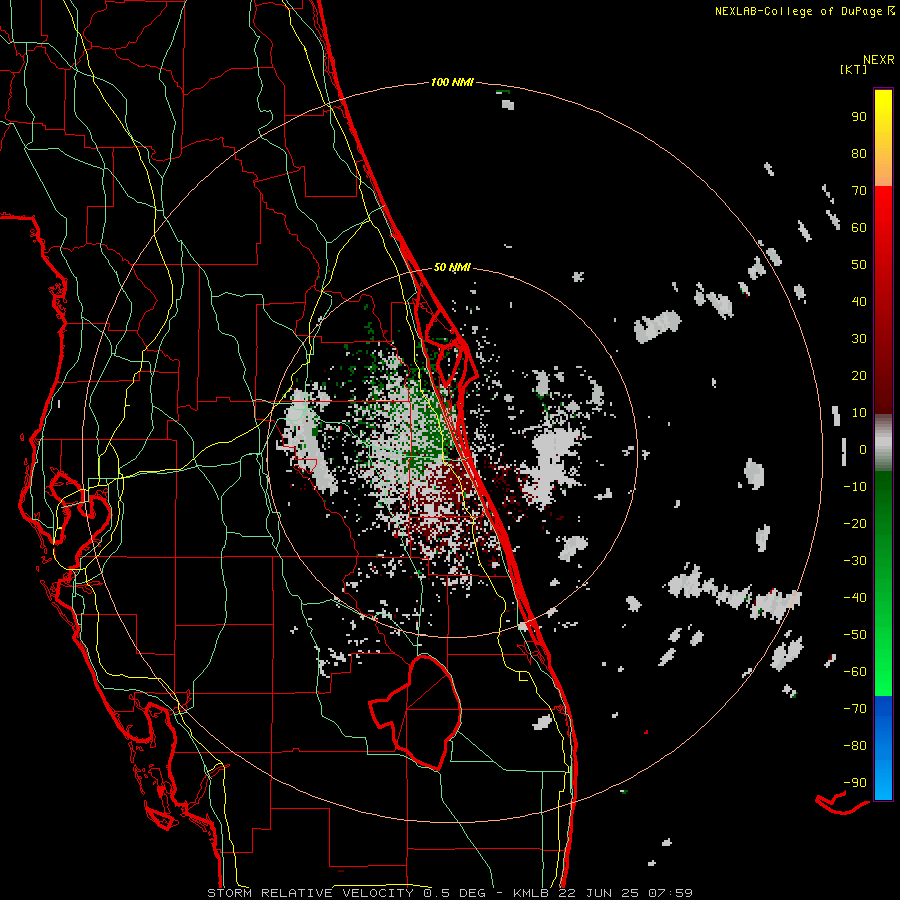Select the 50 NMI range ring label
This screenshot has width=900, height=900.
point(452,267)
